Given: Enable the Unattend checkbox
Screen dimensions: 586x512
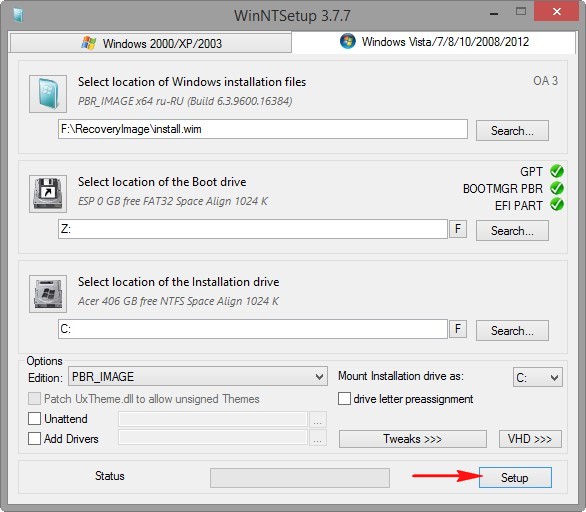Looking at the screenshot, I should pos(34,419).
